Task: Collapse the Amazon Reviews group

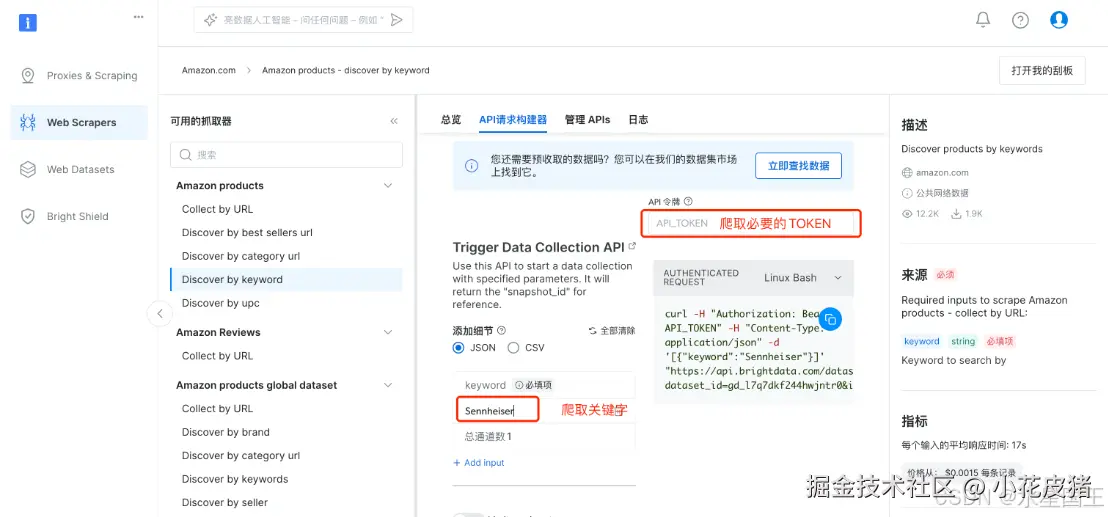Action: [387, 332]
